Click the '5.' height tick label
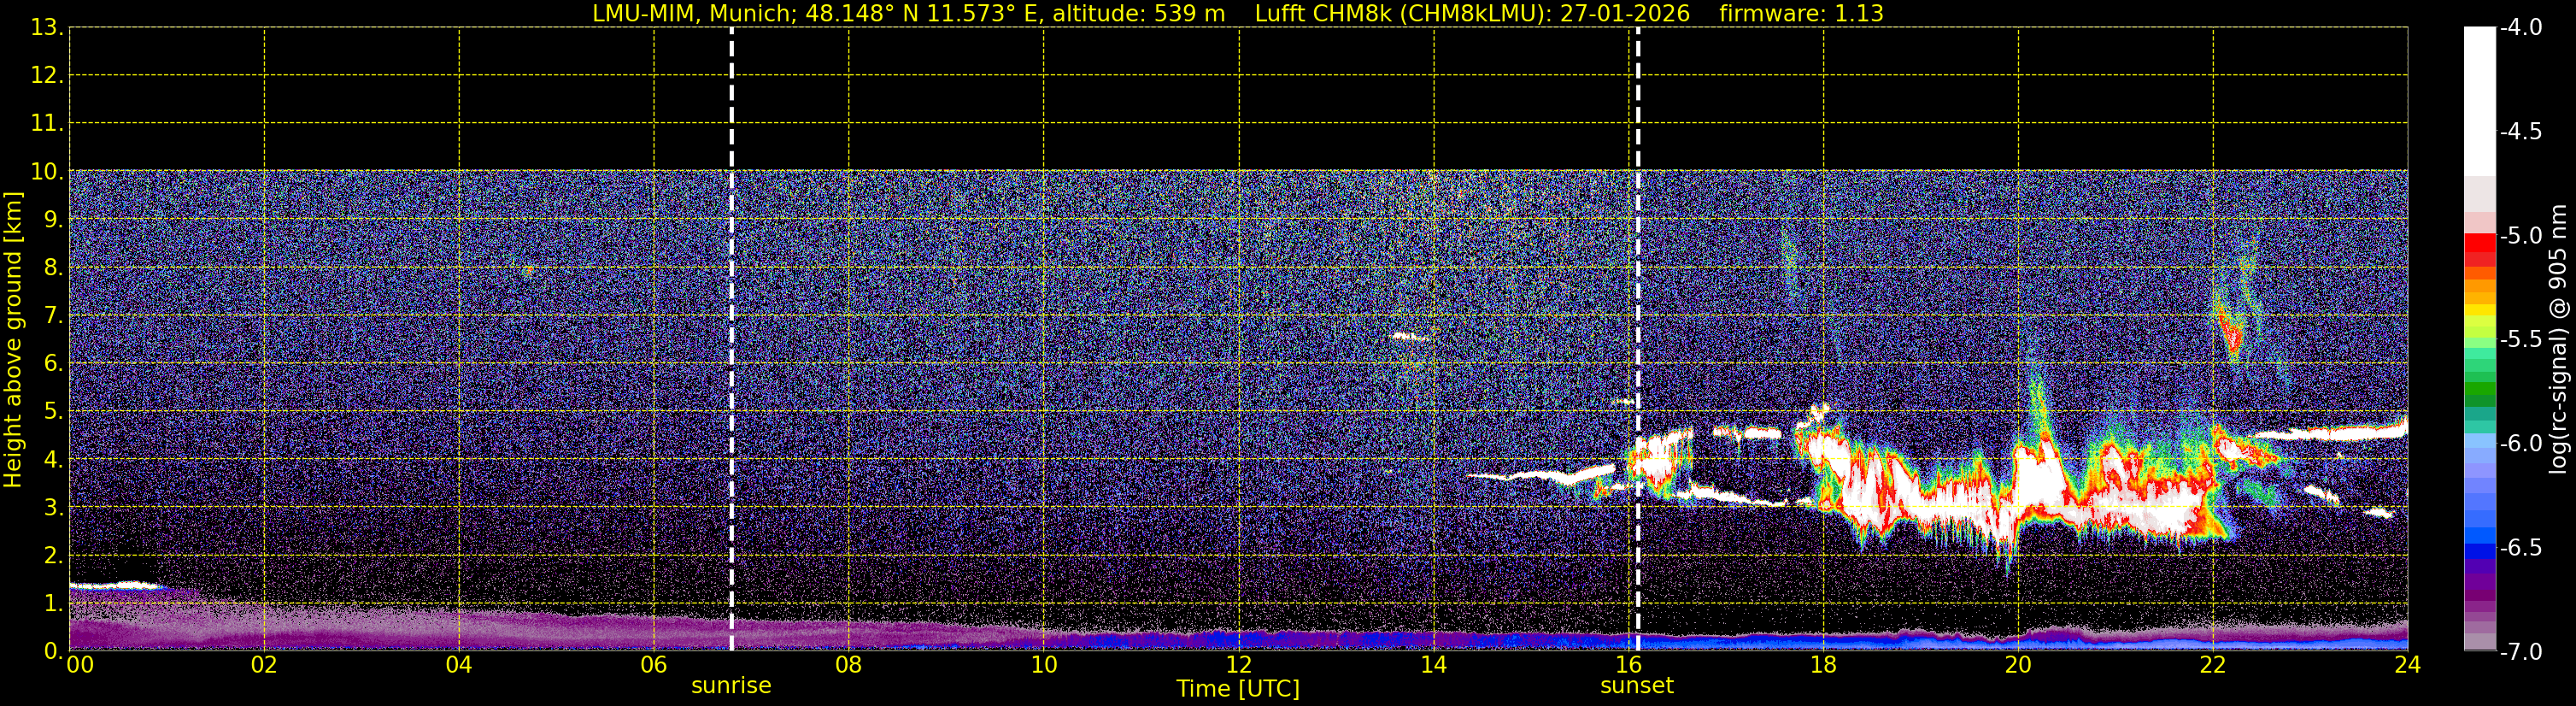 point(53,412)
